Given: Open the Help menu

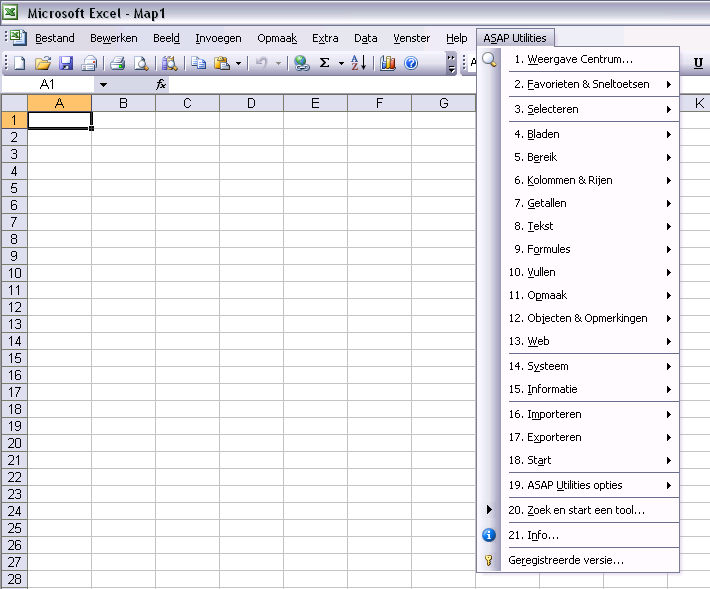Looking at the screenshot, I should click(x=456, y=38).
